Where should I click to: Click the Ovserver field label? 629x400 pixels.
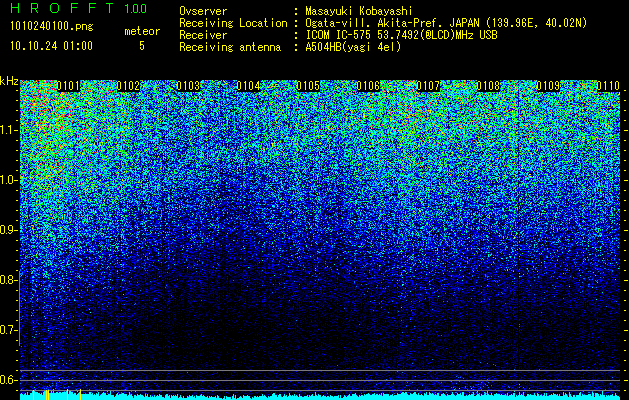pos(203,11)
